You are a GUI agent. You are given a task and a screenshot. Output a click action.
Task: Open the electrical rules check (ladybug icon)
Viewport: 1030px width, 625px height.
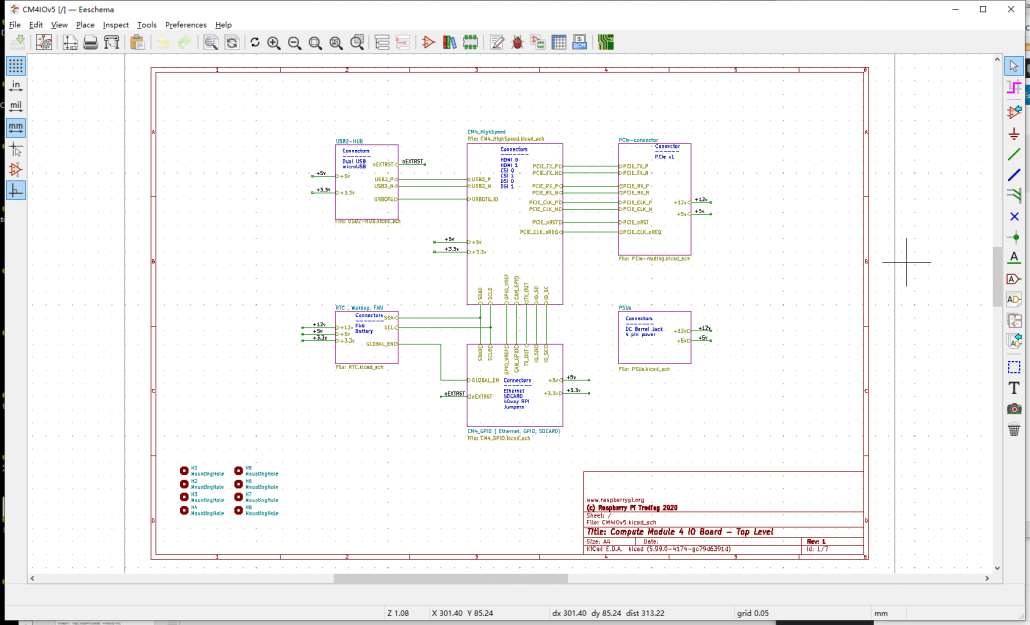pos(517,42)
